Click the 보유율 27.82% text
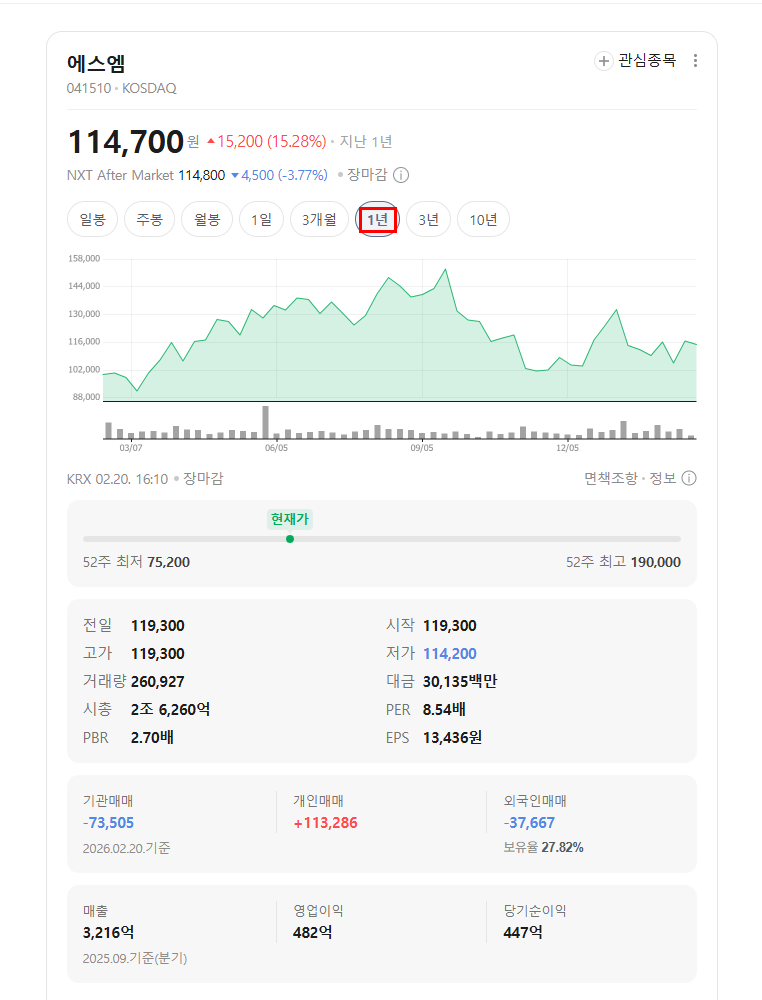 tap(543, 848)
